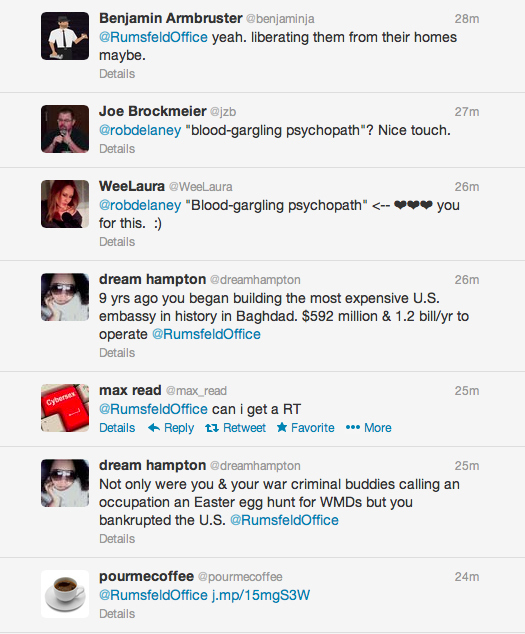Expand Details under Joe Brockmeier's tweet
The width and height of the screenshot is (525, 634).
[117, 149]
